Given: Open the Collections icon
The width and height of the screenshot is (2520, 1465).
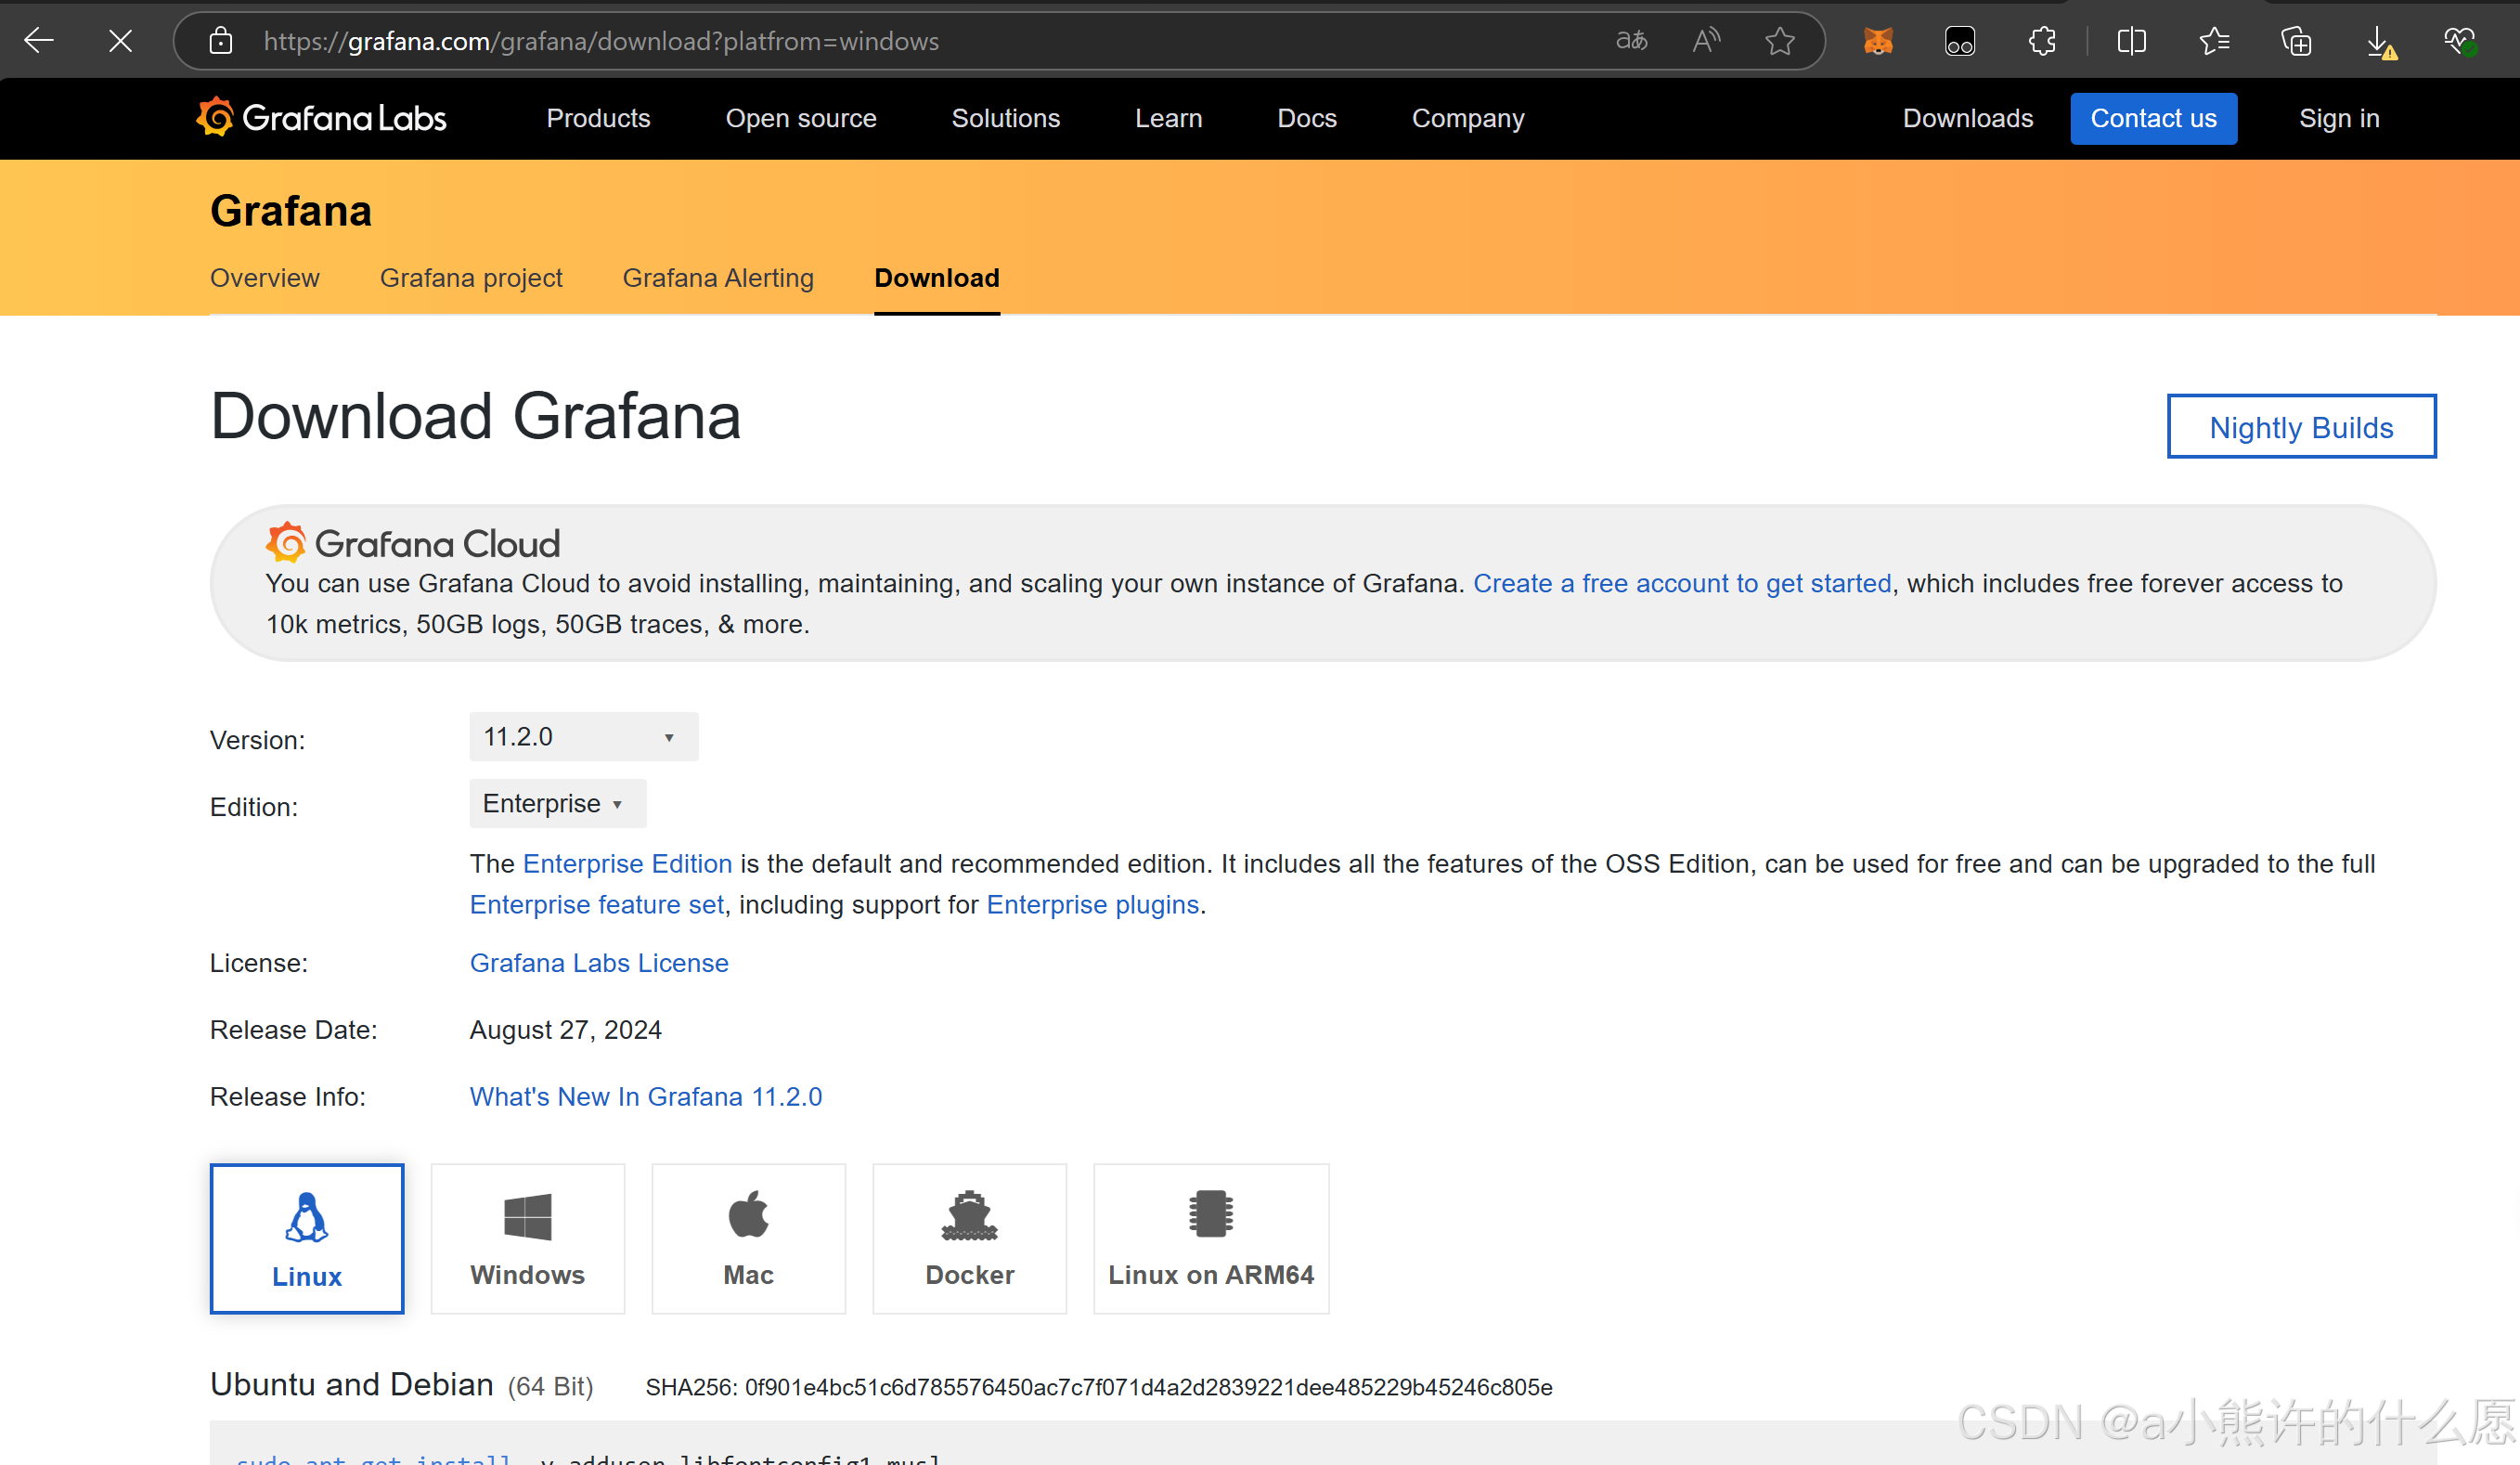Looking at the screenshot, I should click(2296, 41).
